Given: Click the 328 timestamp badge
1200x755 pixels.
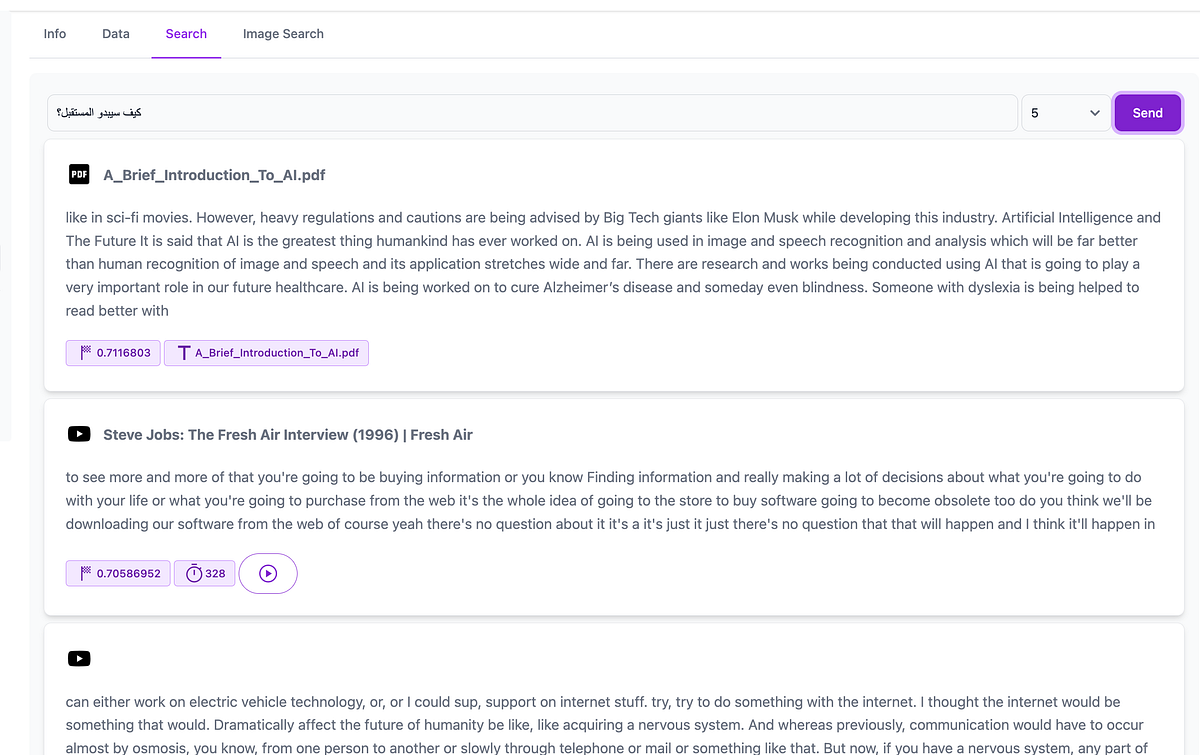Looking at the screenshot, I should (204, 573).
